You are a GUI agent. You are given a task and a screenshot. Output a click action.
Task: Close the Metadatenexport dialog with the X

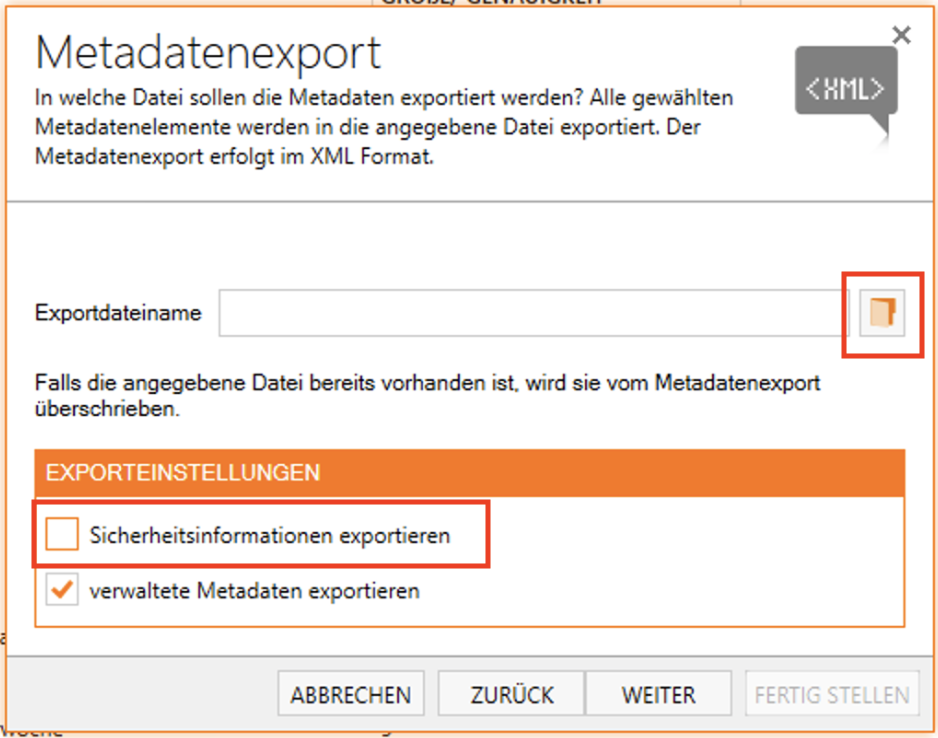pyautogui.click(x=901, y=36)
